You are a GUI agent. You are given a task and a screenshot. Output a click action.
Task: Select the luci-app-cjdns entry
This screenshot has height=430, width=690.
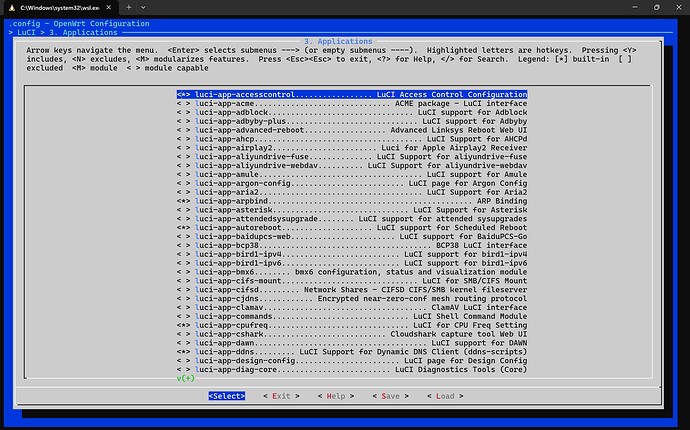click(352, 298)
